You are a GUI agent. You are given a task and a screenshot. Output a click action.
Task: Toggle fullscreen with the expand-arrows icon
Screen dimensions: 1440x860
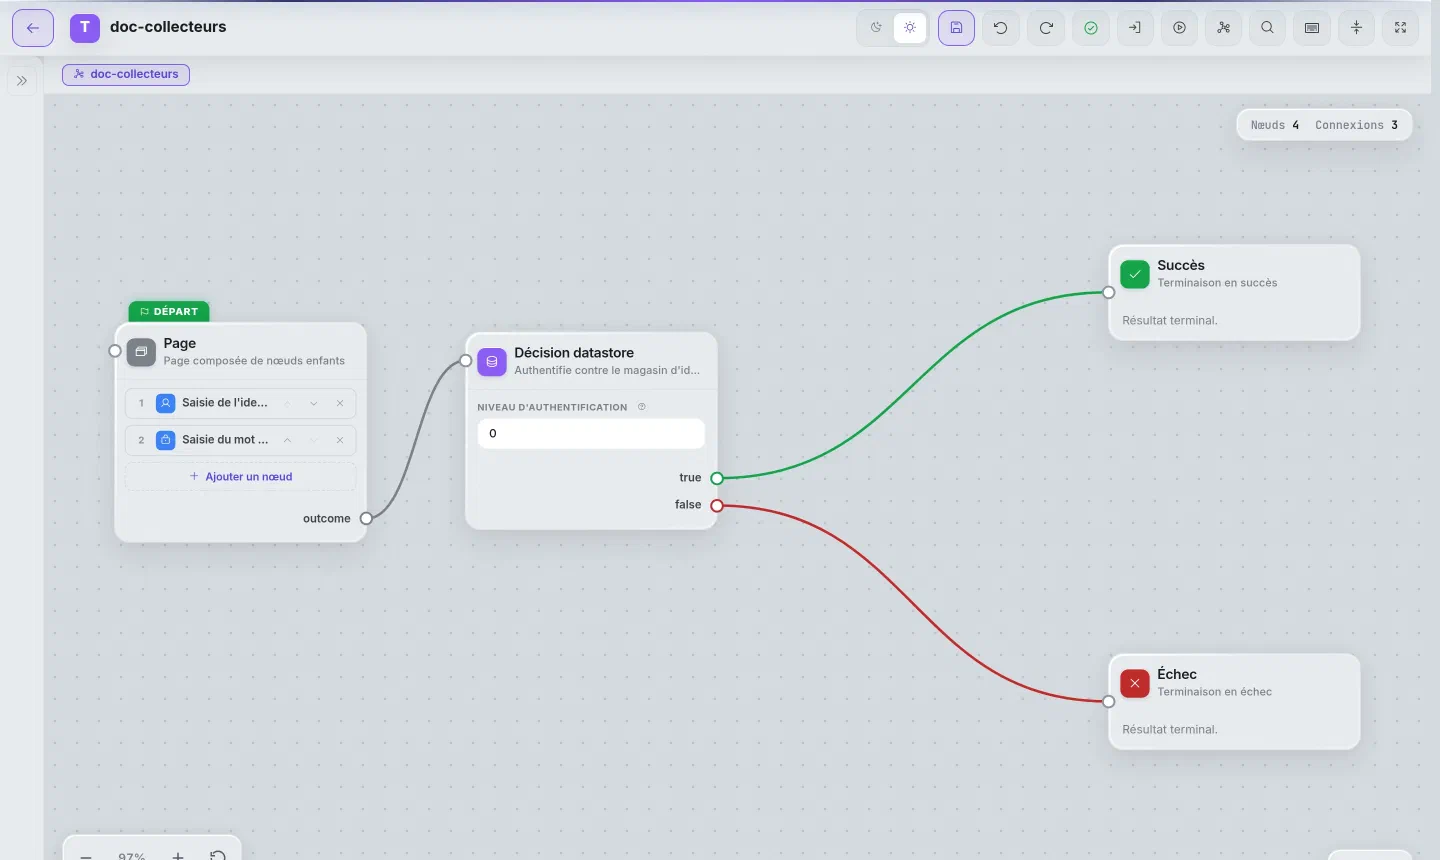point(1401,28)
